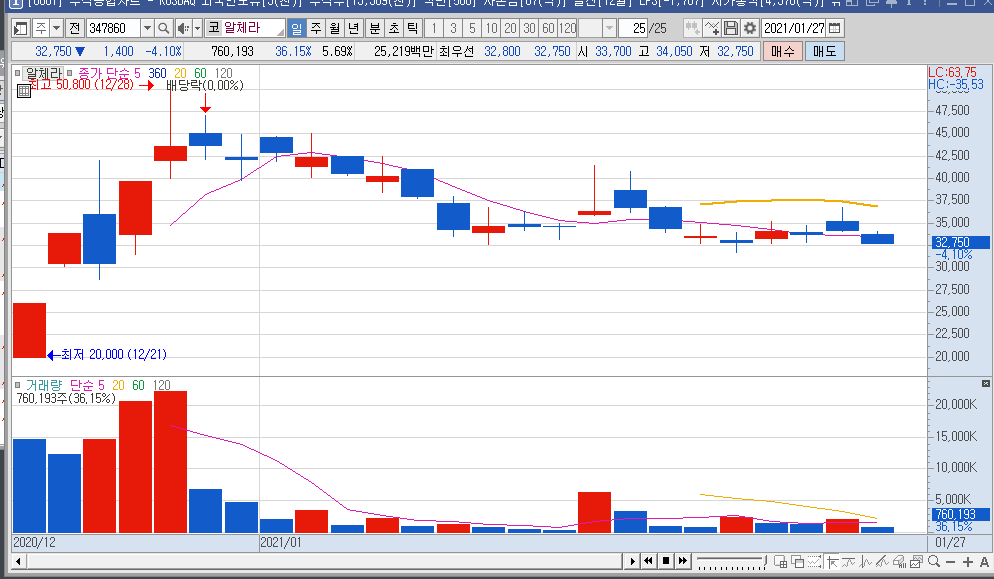Toggle the 전 button beside stock code
Screen dimensions: 994x579
click(75, 28)
